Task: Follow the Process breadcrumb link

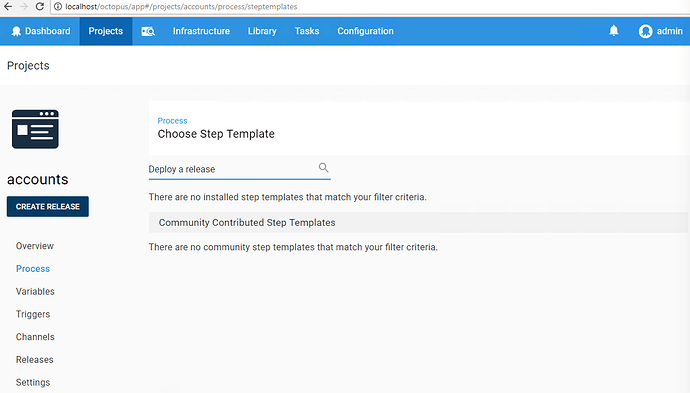Action: pyautogui.click(x=172, y=121)
